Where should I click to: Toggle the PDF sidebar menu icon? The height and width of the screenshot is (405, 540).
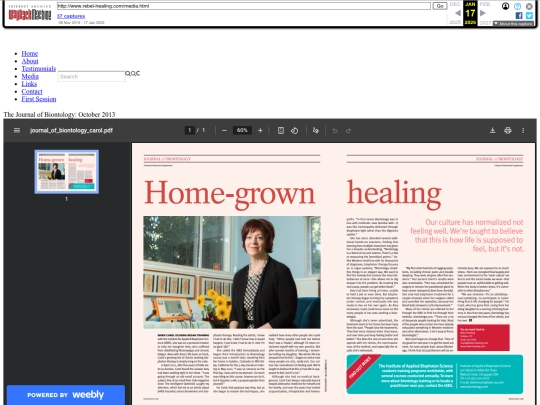(17, 130)
